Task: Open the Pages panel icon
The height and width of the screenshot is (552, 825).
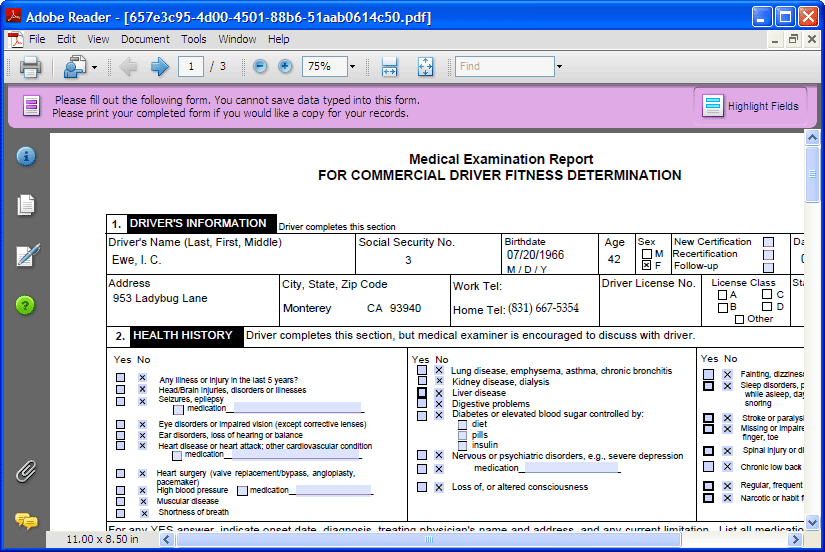Action: (26, 205)
